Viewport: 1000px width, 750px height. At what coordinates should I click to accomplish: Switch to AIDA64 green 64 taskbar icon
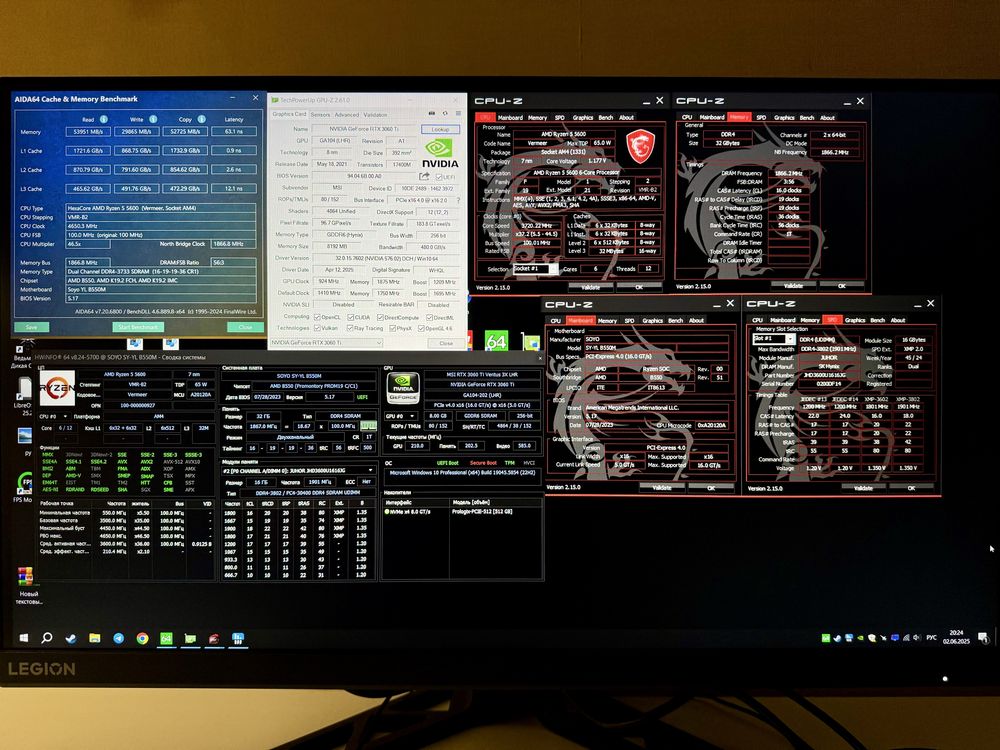[166, 638]
